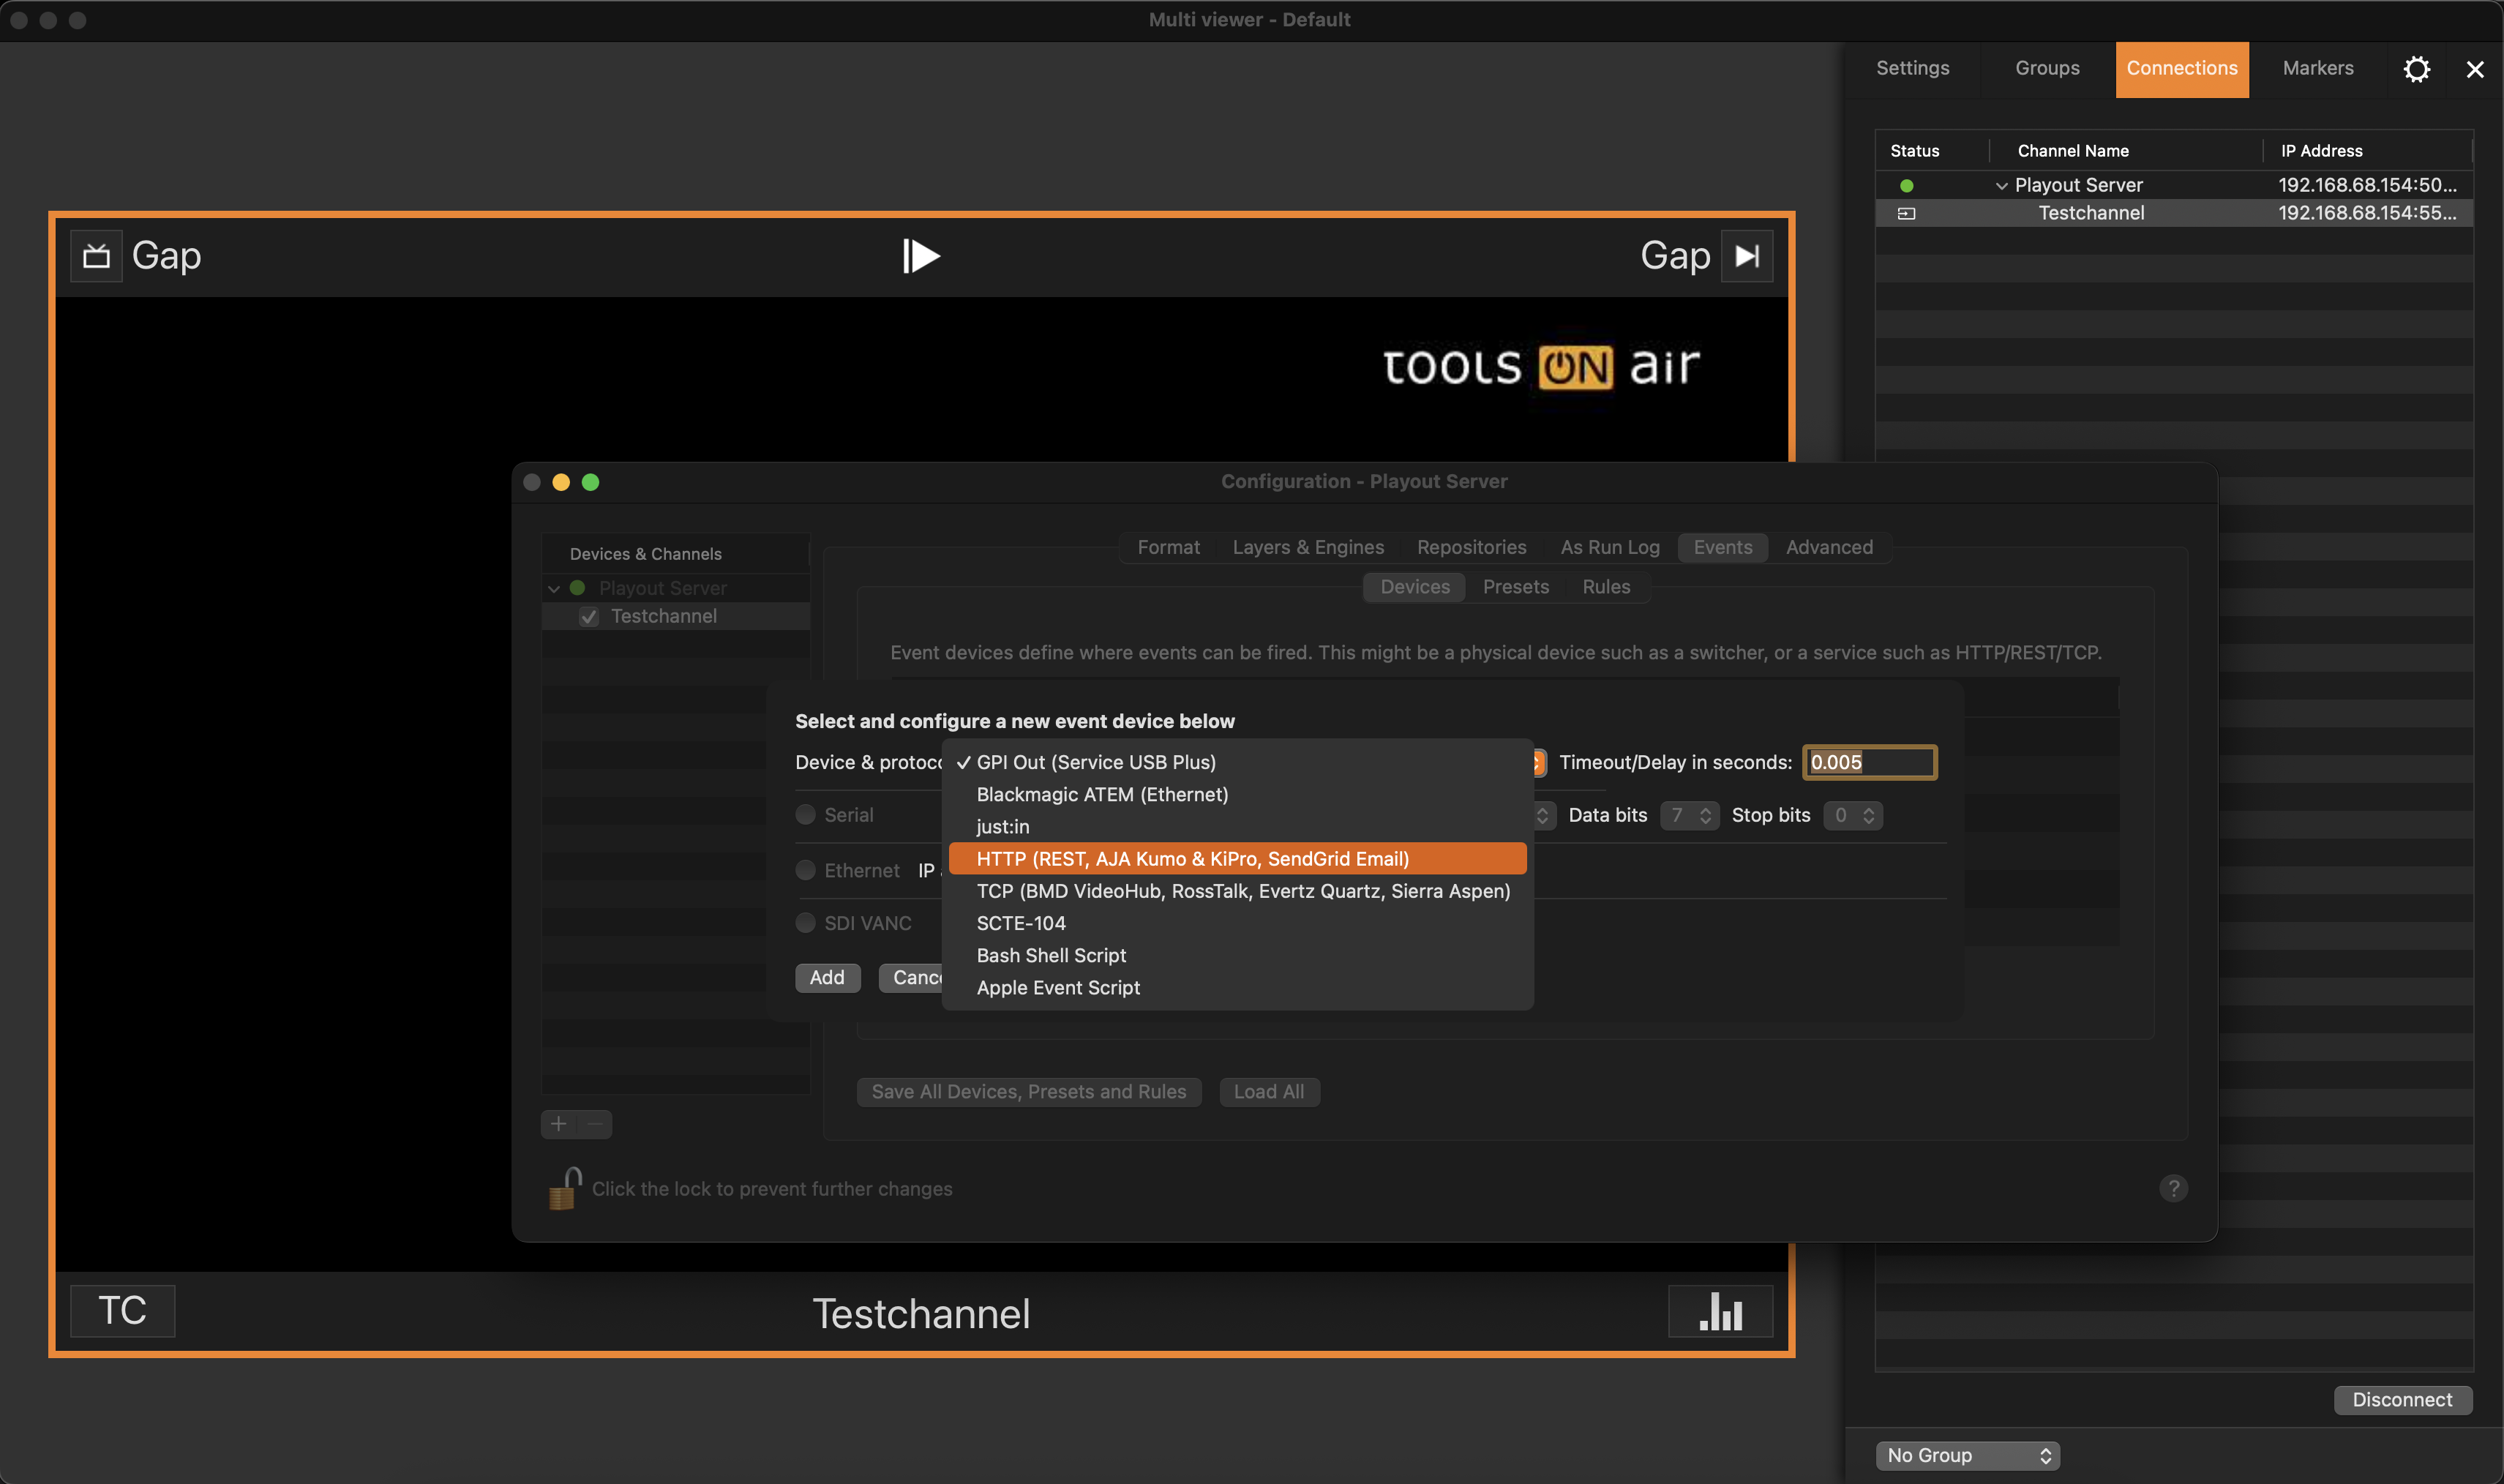This screenshot has height=1484, width=2504.
Task: Click the Timeout/Delay seconds field
Action: pyautogui.click(x=1869, y=762)
